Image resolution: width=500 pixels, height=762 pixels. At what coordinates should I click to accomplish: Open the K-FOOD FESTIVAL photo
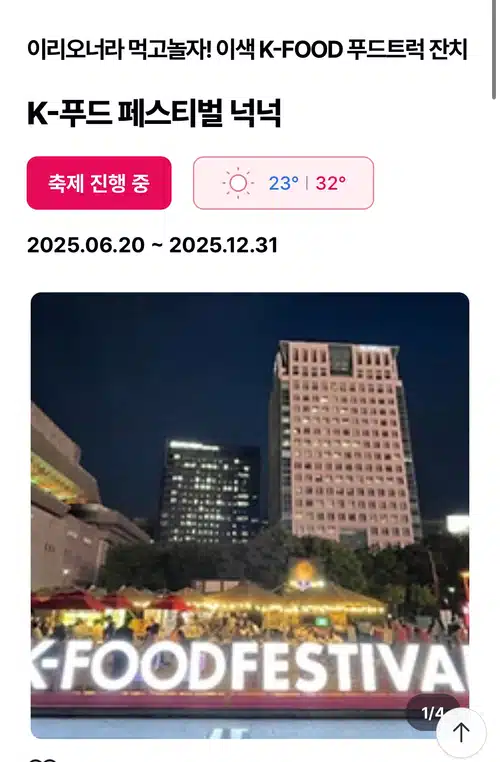click(x=250, y=515)
